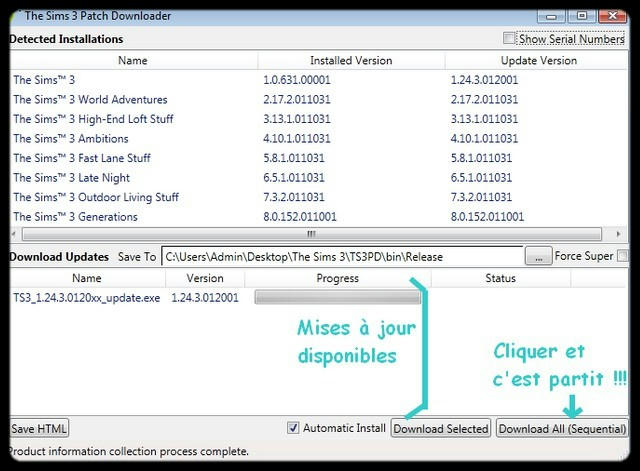This screenshot has height=471, width=640.
Task: Tick the Force Super checkbox
Action: pos(623,256)
